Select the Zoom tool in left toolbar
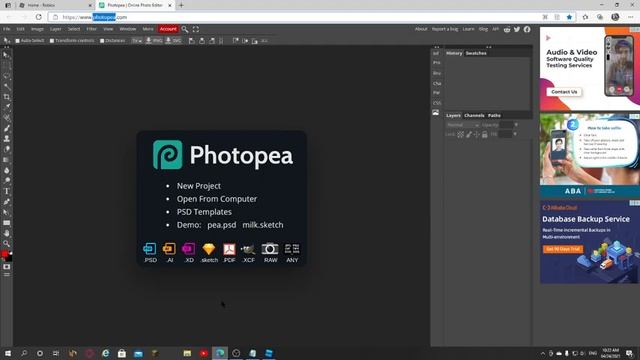The width and height of the screenshot is (640, 360). [6, 244]
